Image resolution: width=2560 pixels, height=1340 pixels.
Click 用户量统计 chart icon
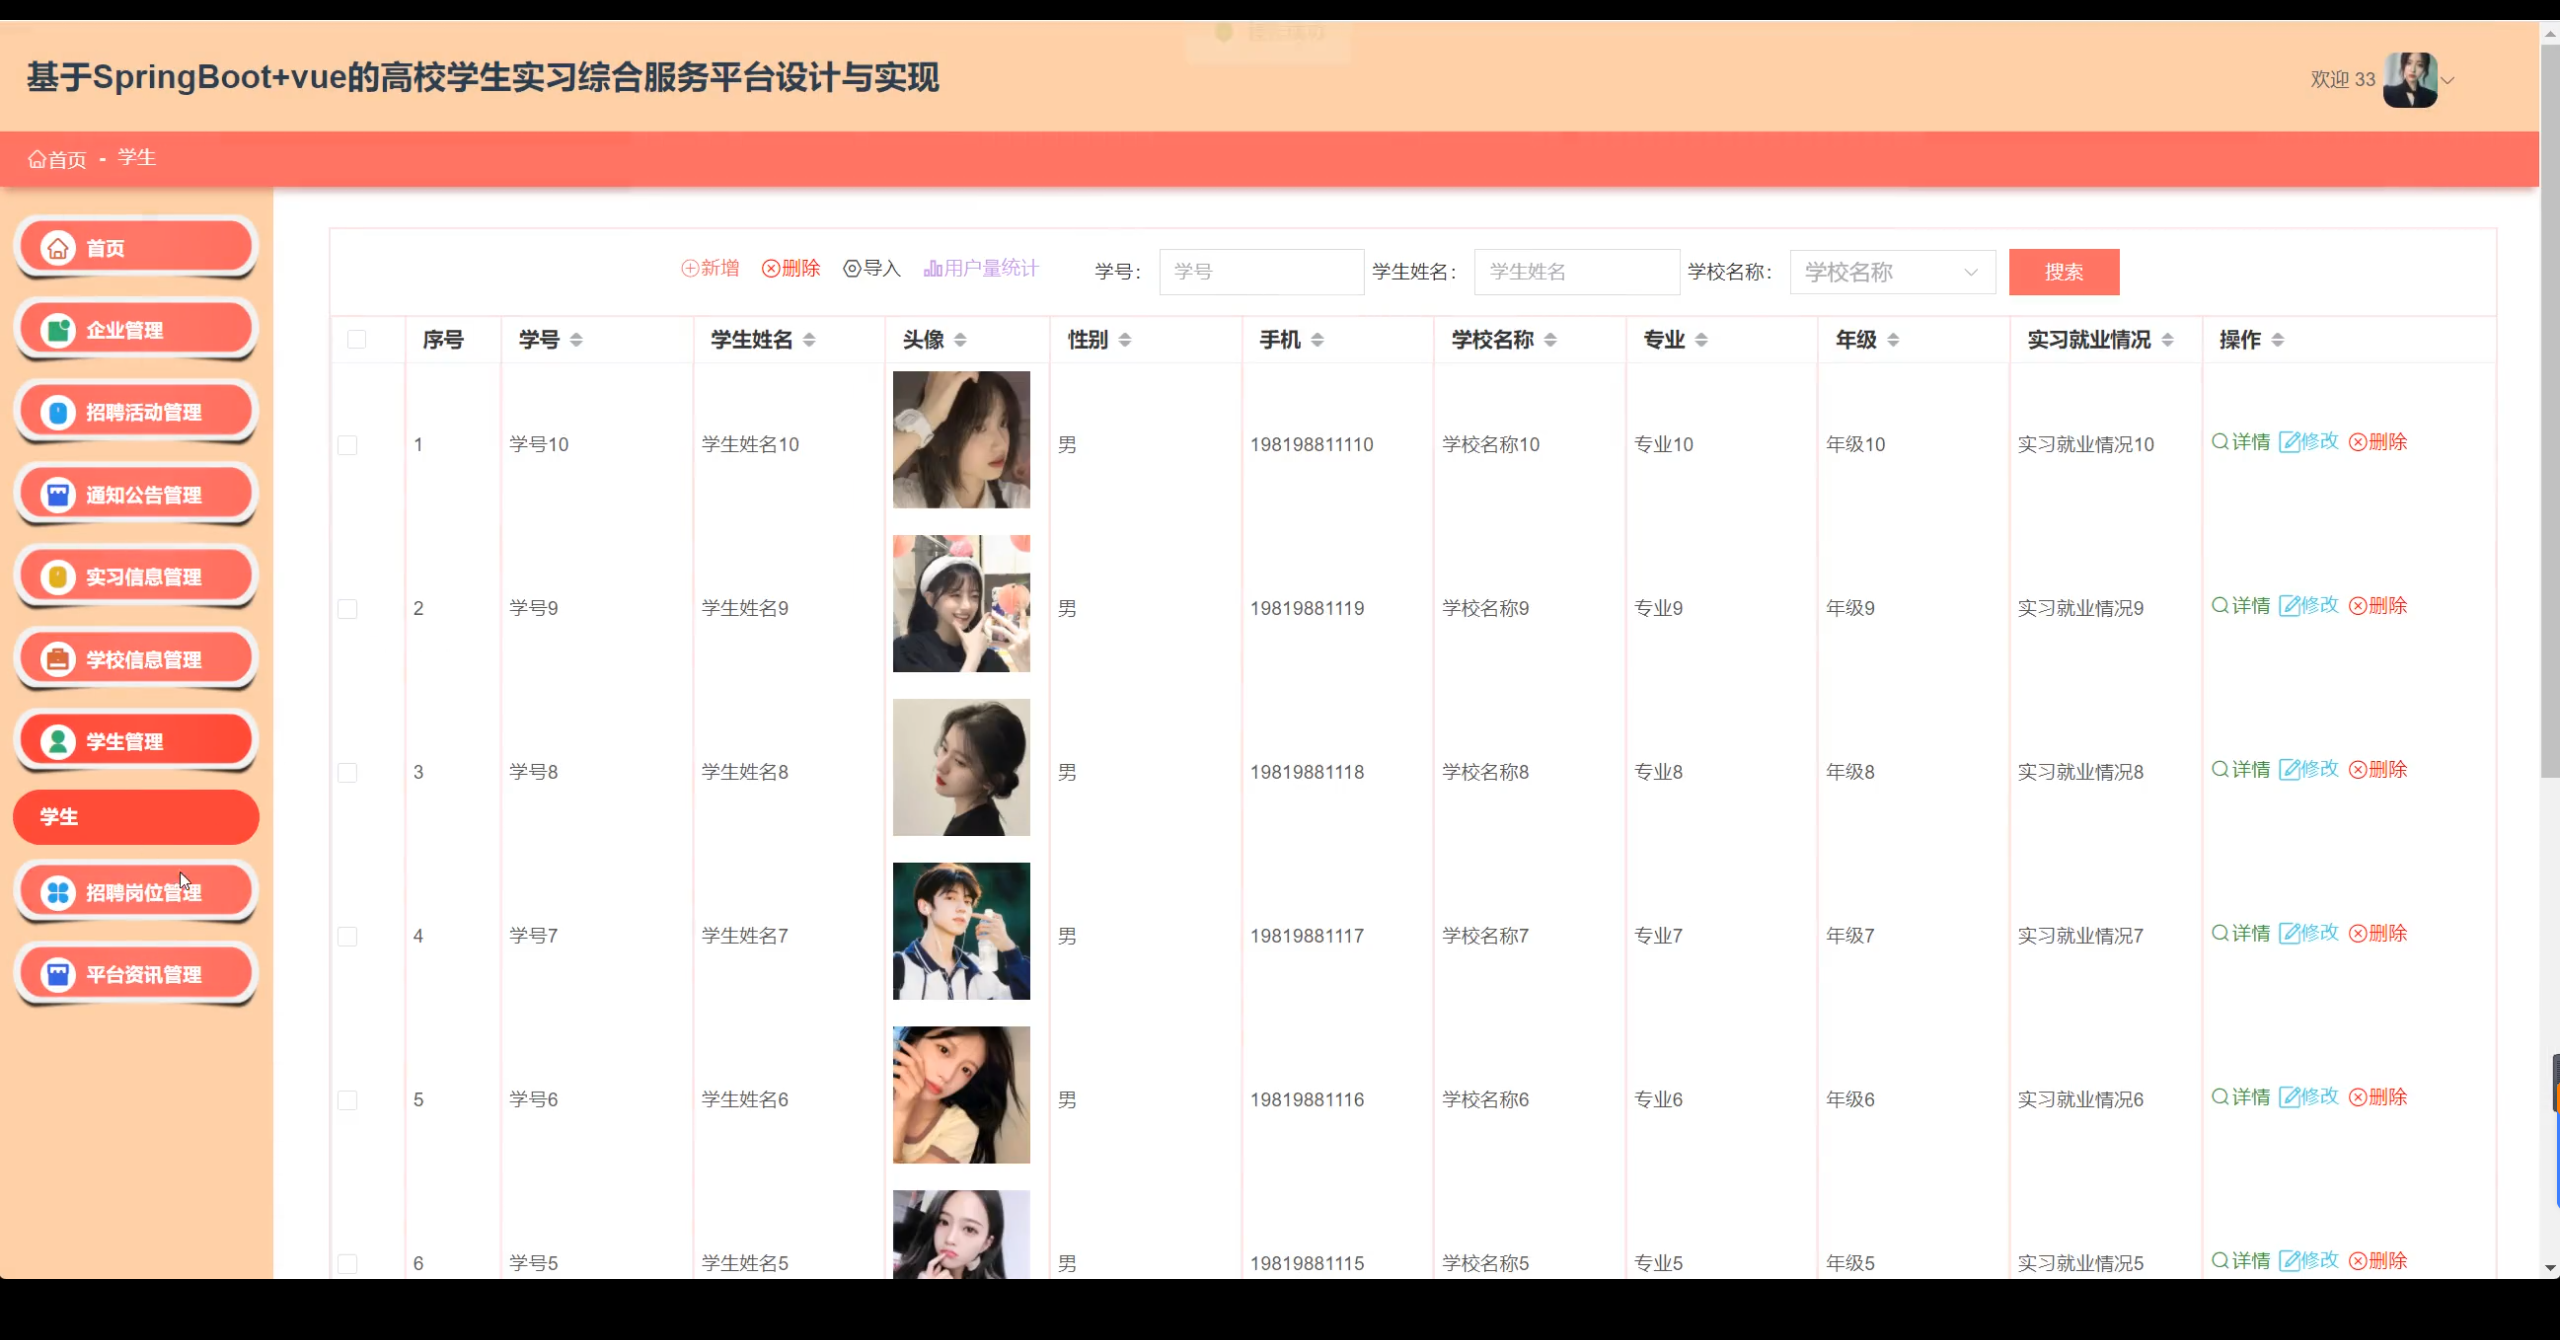coord(933,268)
